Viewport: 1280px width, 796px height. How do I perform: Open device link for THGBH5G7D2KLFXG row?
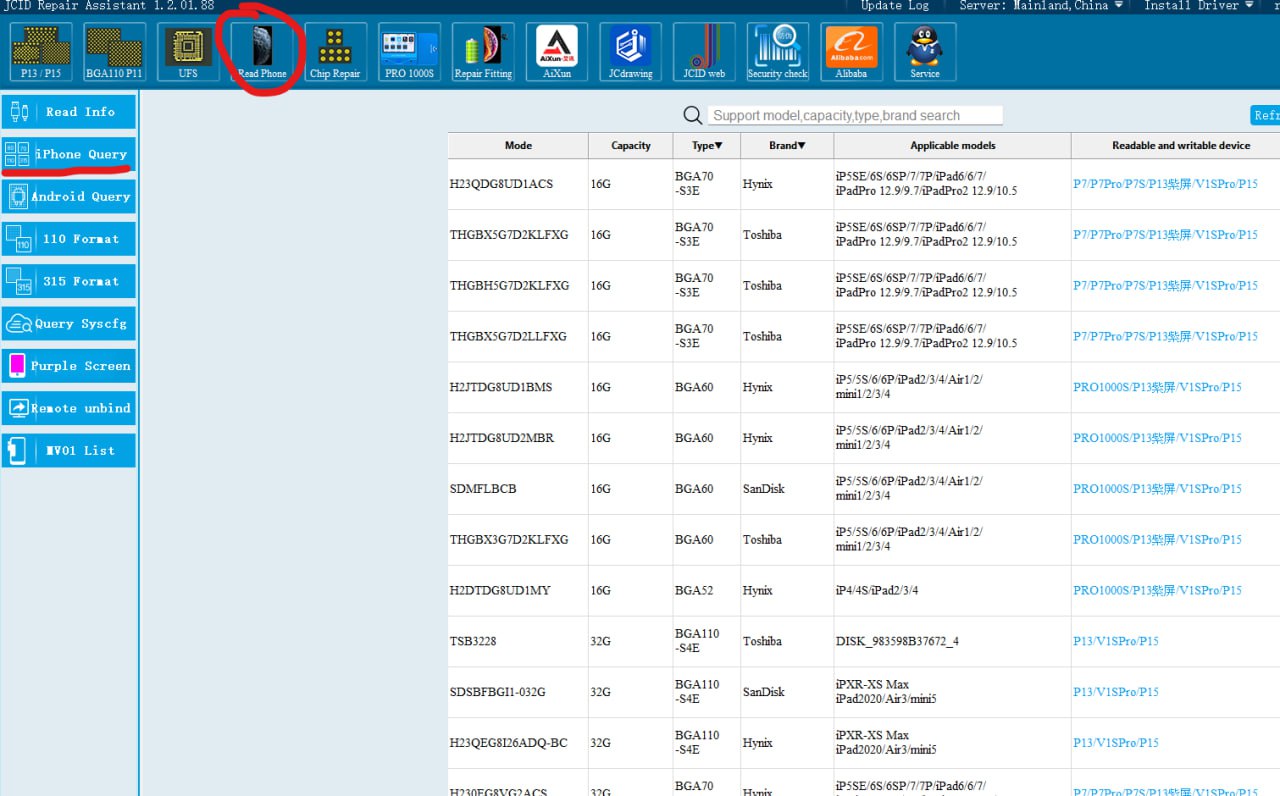click(x=1165, y=285)
